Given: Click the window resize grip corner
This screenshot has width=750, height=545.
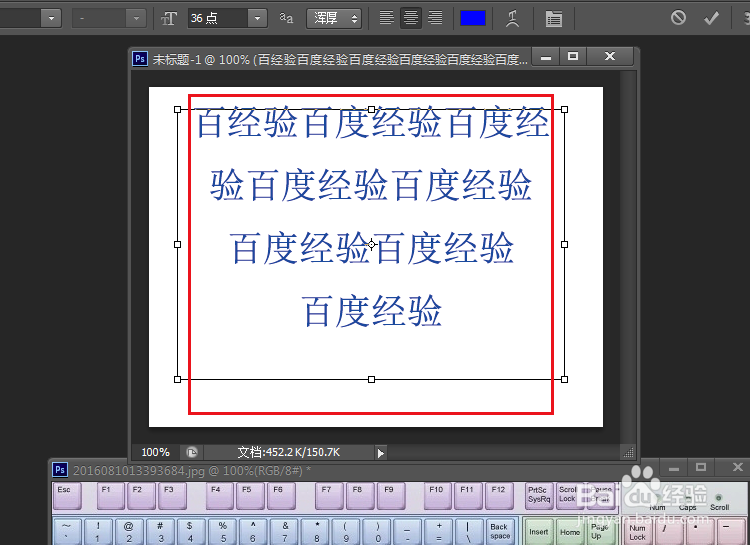Looking at the screenshot, I should click(x=629, y=452).
